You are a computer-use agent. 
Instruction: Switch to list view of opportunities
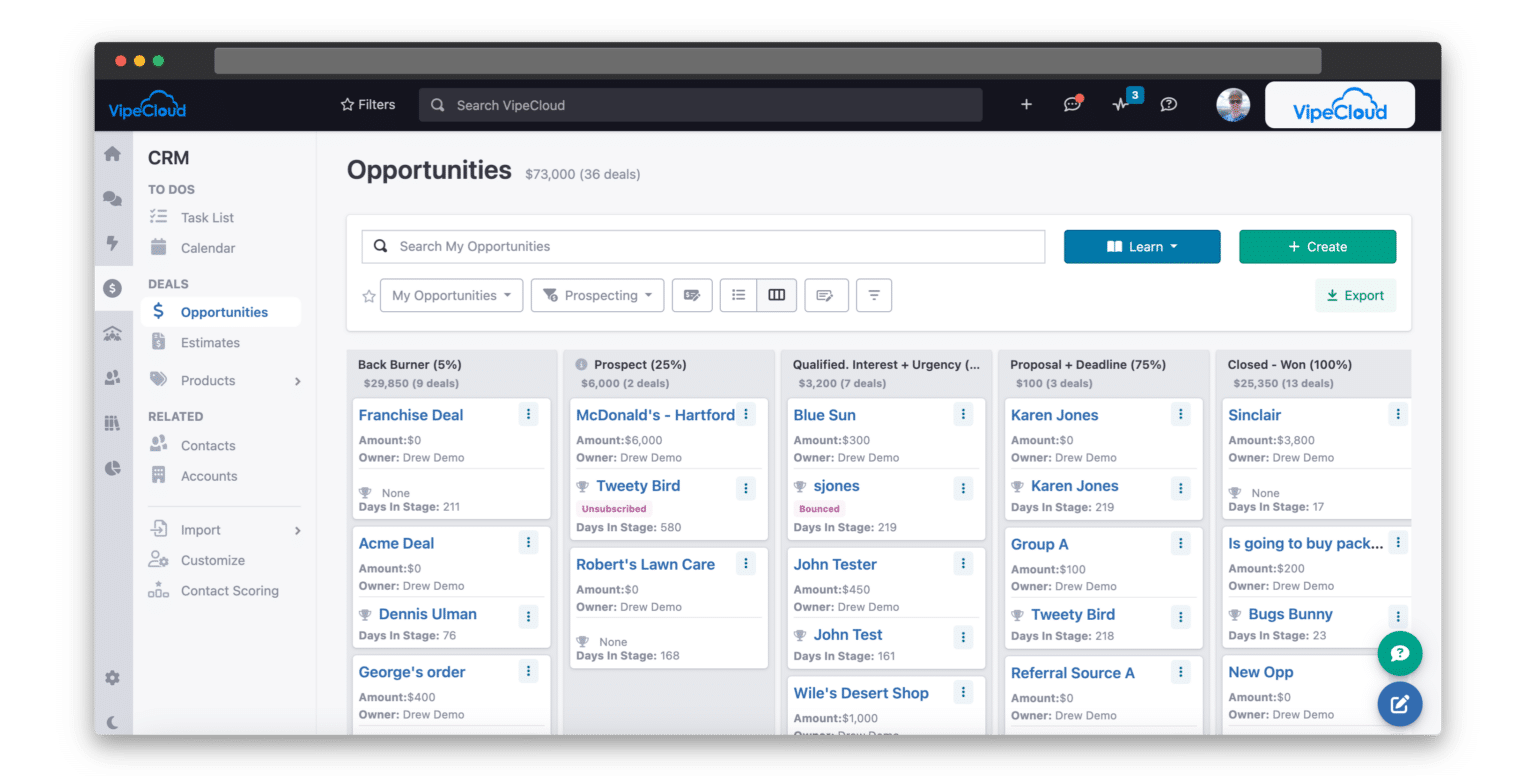738,295
